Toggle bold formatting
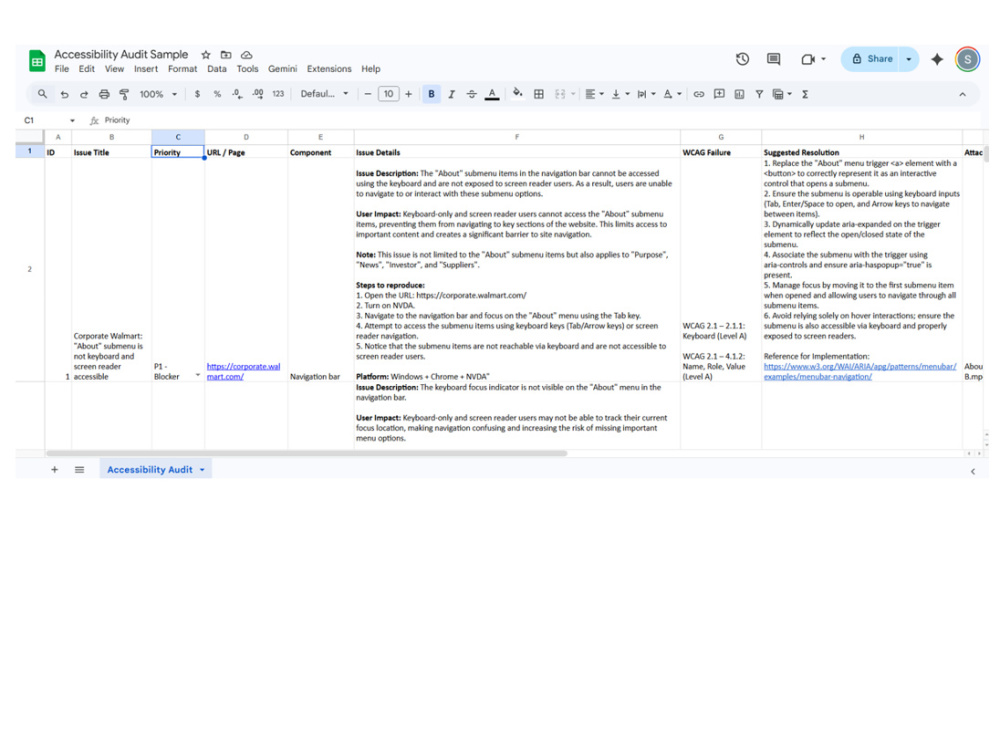Screen dimensions: 1000x750 pyautogui.click(x=431, y=94)
